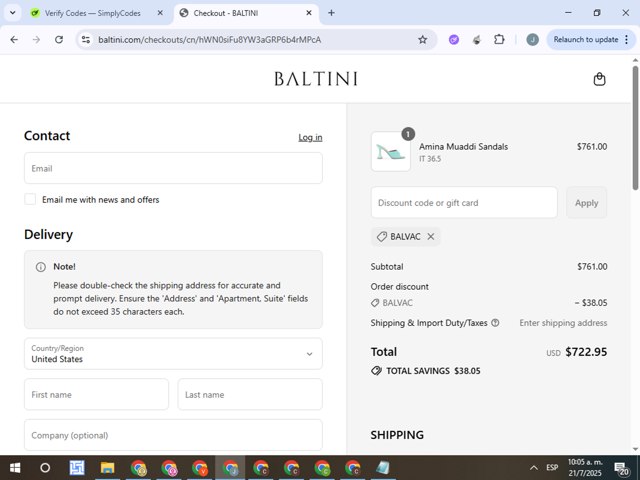
Task: Click the Amina Muaddi Sandals product name
Action: tap(463, 147)
